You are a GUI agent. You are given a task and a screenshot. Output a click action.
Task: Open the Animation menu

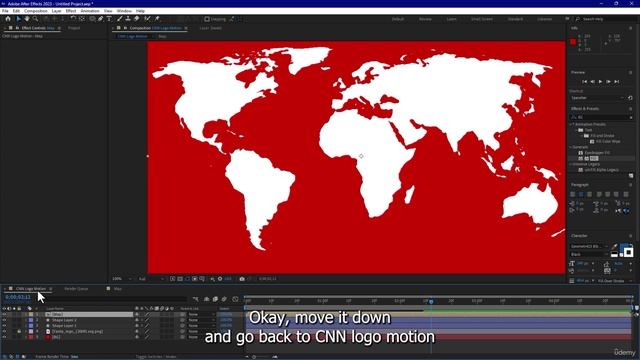click(x=90, y=11)
